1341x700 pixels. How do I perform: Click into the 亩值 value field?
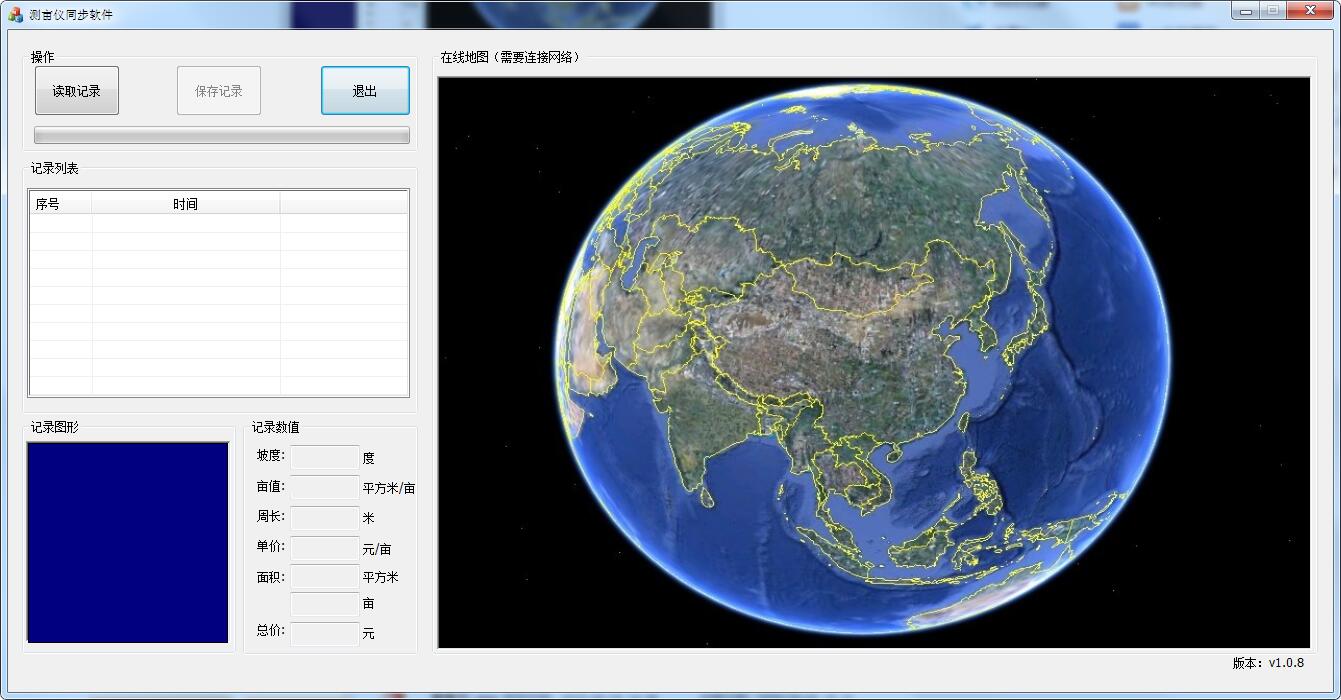pos(324,487)
